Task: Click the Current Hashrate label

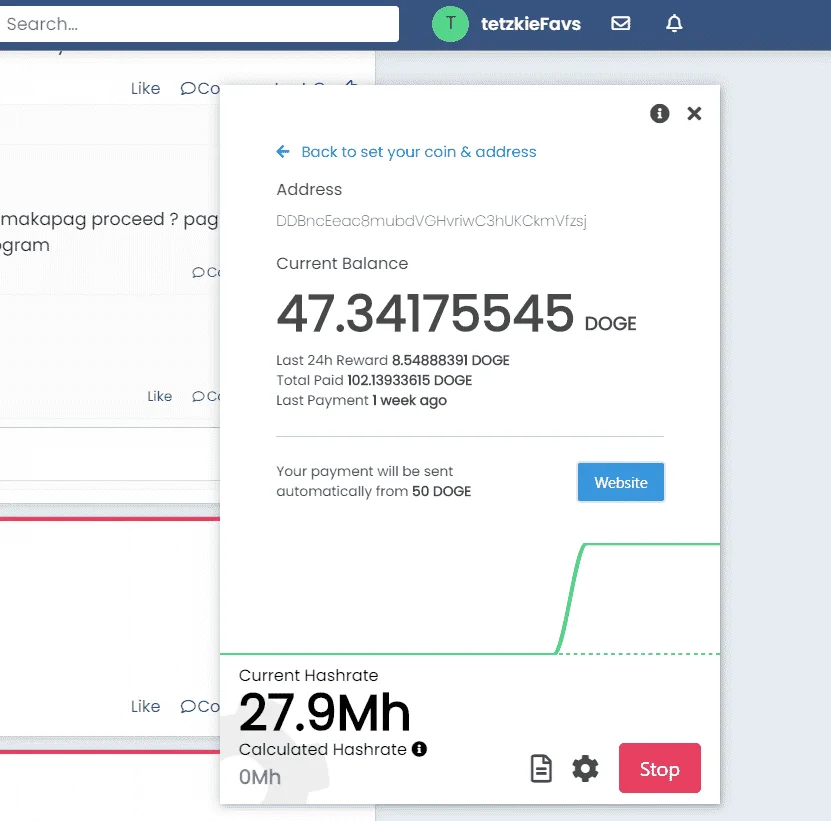Action: coord(308,675)
